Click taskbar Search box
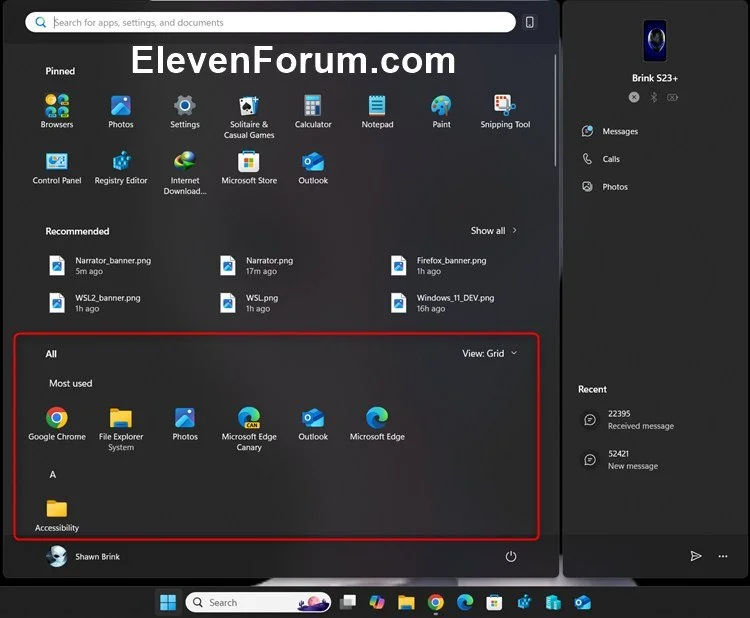This screenshot has width=750, height=618. [258, 602]
